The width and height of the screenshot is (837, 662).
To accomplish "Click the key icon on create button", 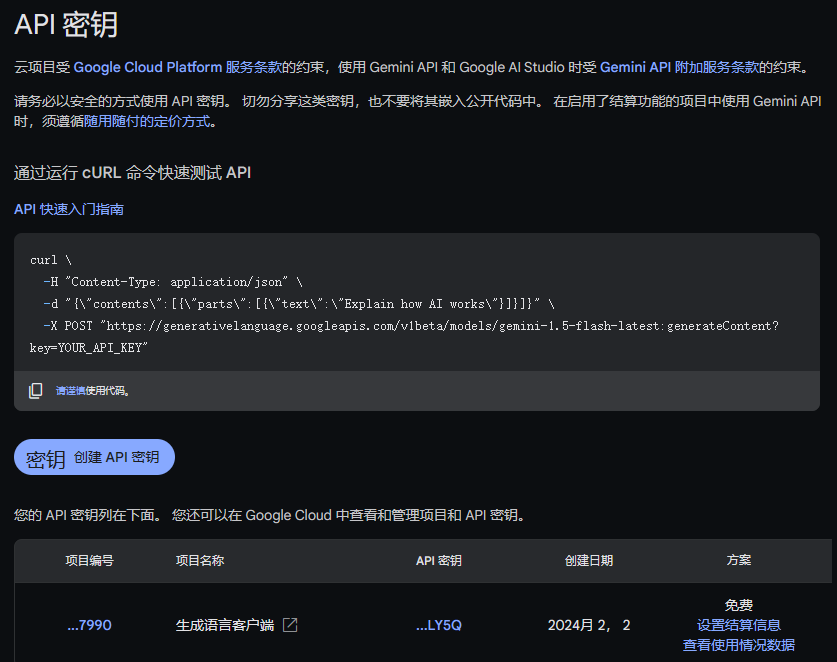I will pyautogui.click(x=45, y=458).
